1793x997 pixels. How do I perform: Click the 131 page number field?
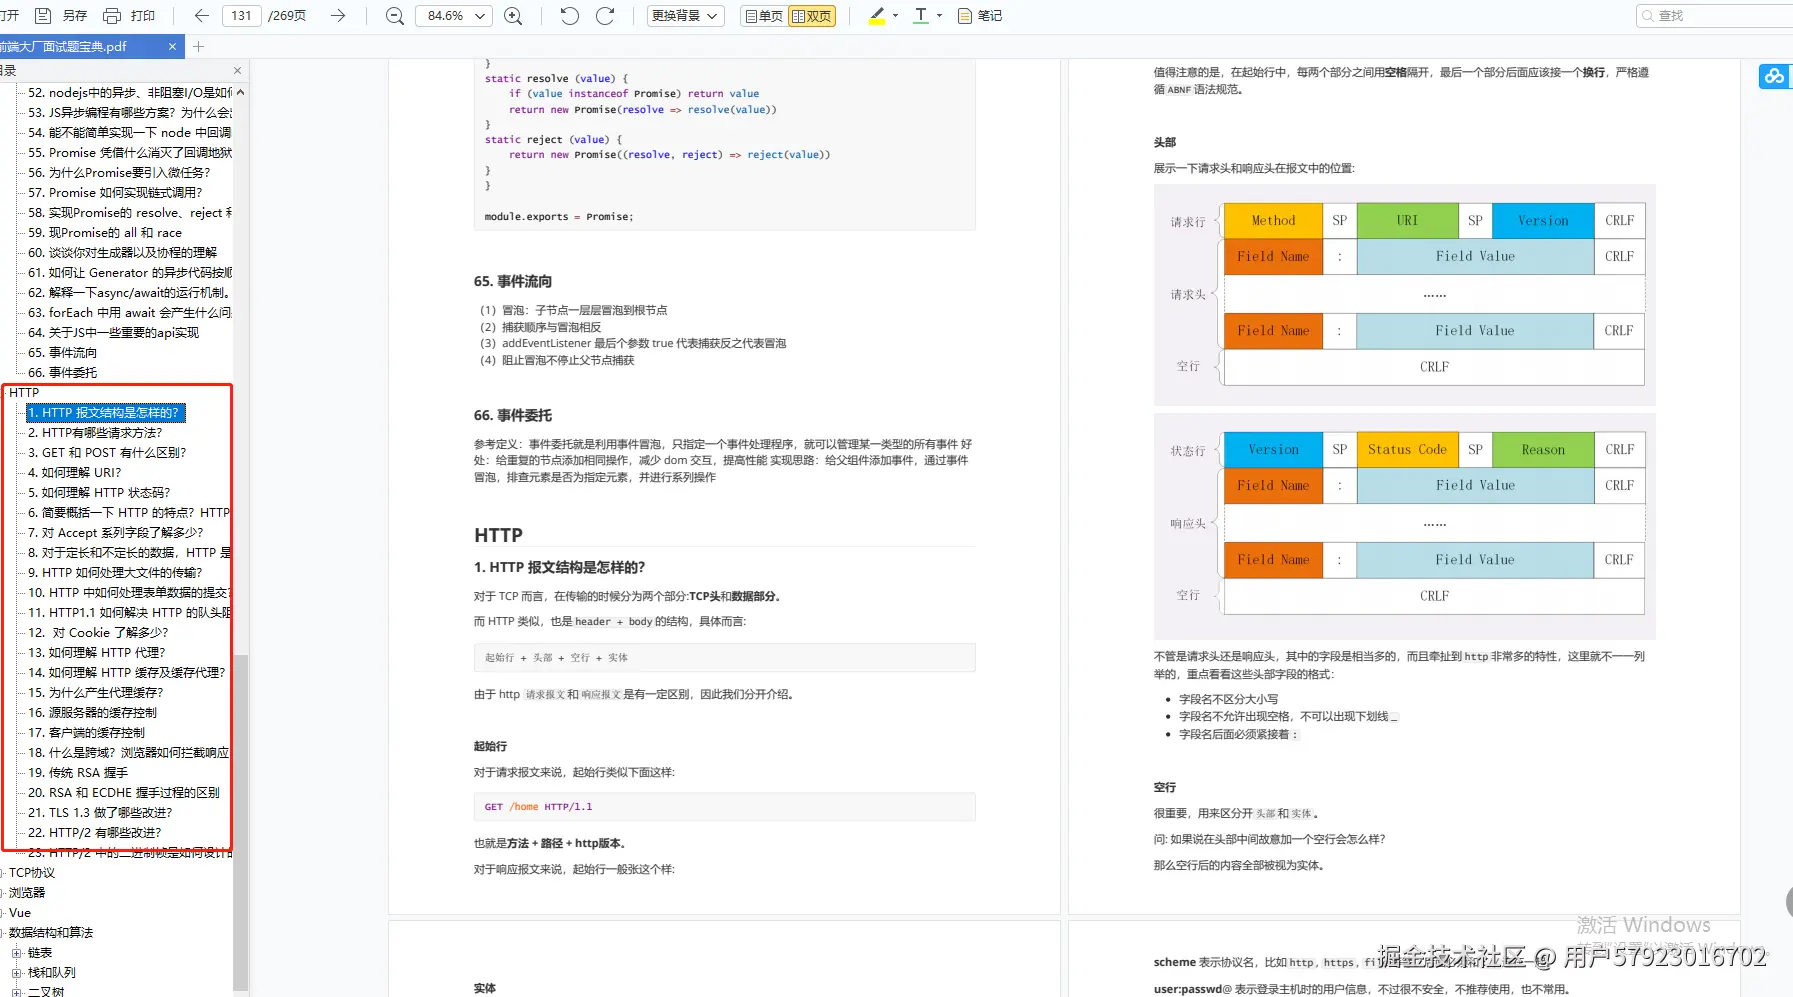pyautogui.click(x=242, y=16)
